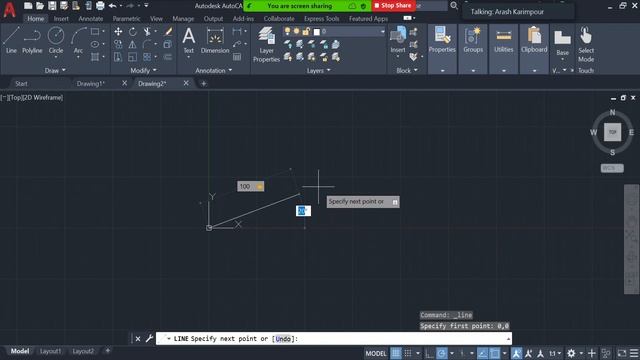Click the new drawing tab plus button
640x360 pixels.
204,84
